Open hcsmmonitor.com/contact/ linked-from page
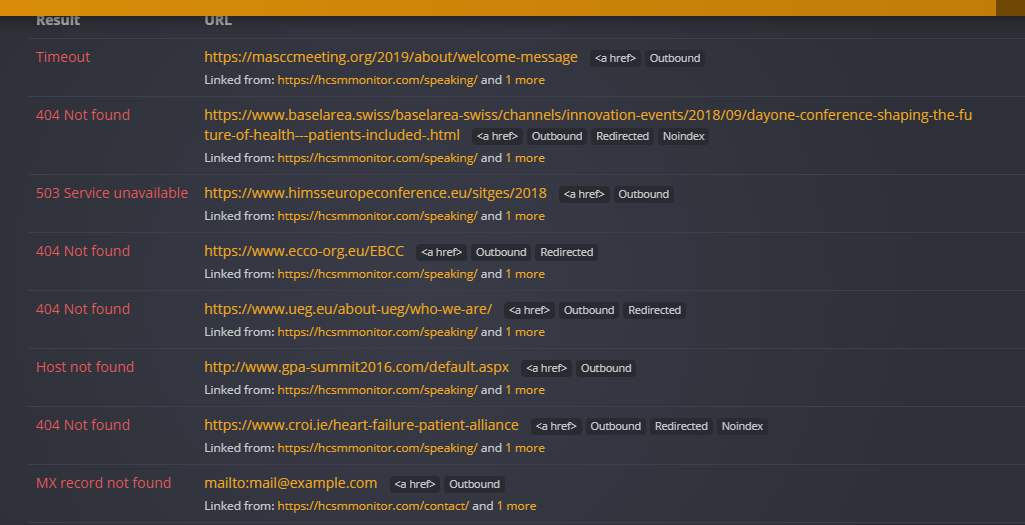Image resolution: width=1025 pixels, height=525 pixels. tap(373, 506)
